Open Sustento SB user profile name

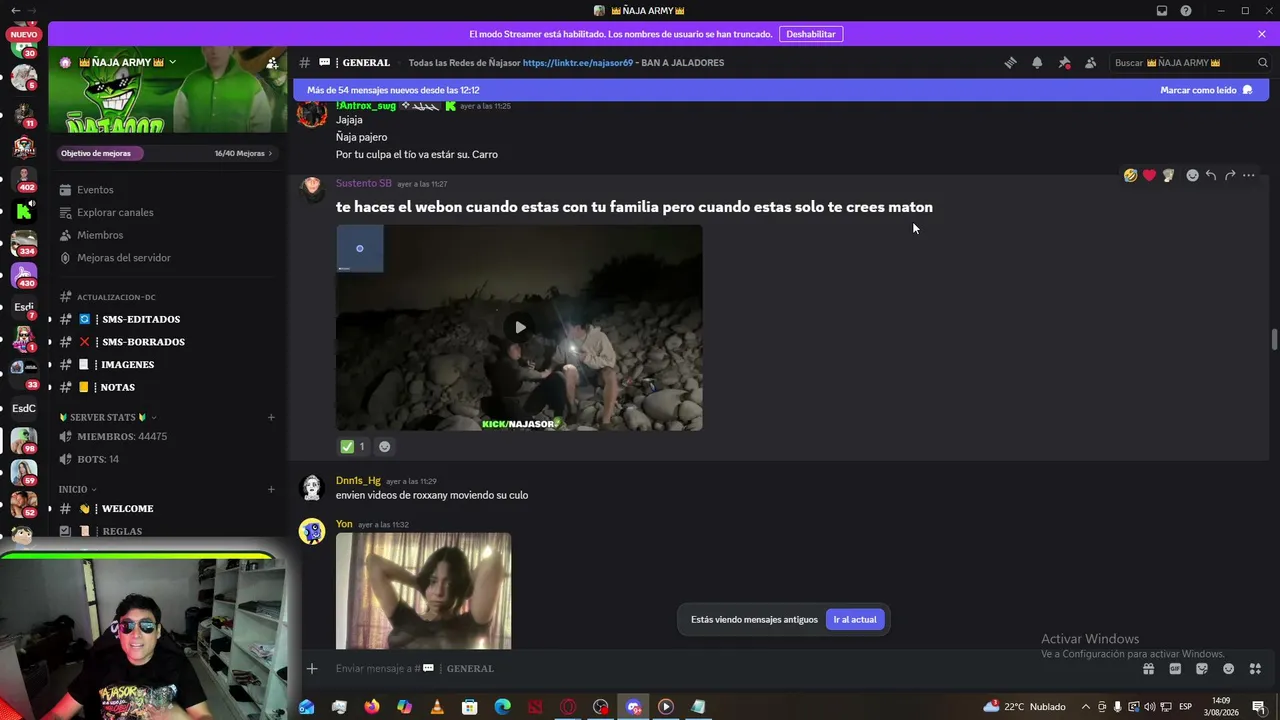pyautogui.click(x=364, y=183)
